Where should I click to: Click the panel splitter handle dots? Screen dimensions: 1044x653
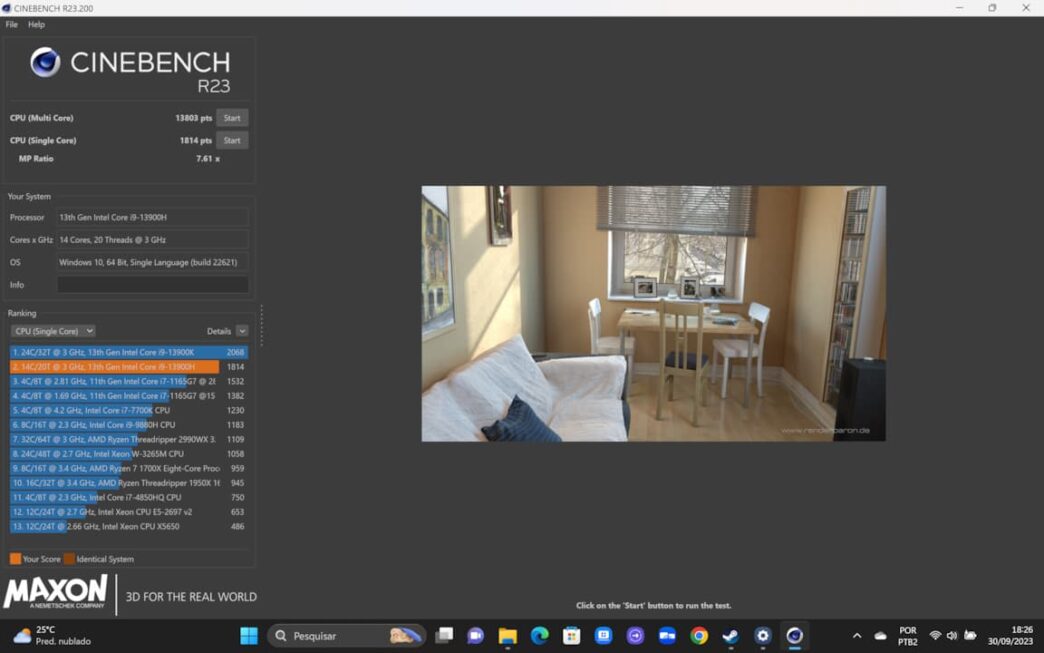pyautogui.click(x=262, y=326)
